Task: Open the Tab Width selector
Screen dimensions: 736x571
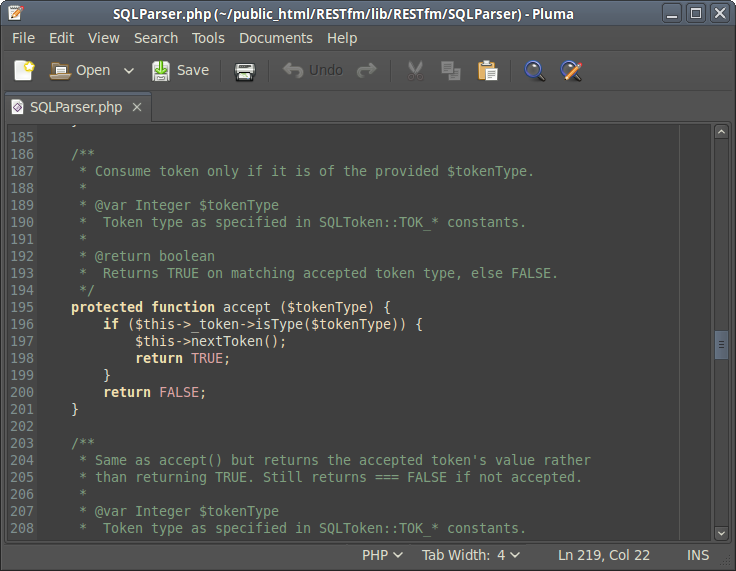Action: coord(471,555)
